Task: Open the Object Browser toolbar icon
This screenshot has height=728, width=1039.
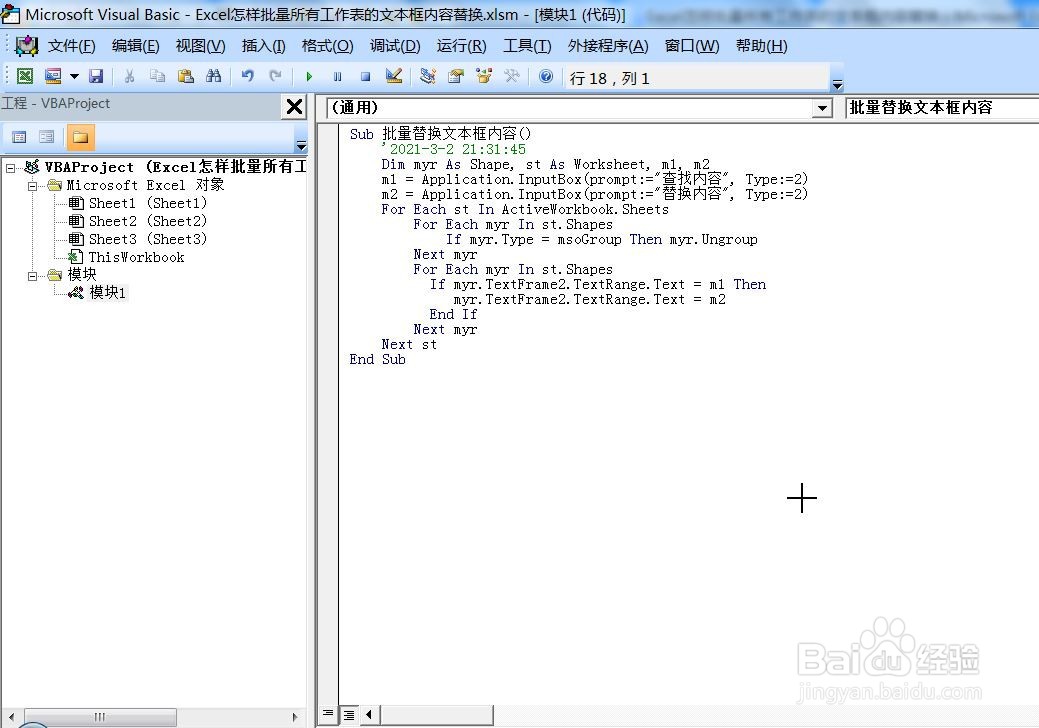Action: click(484, 76)
